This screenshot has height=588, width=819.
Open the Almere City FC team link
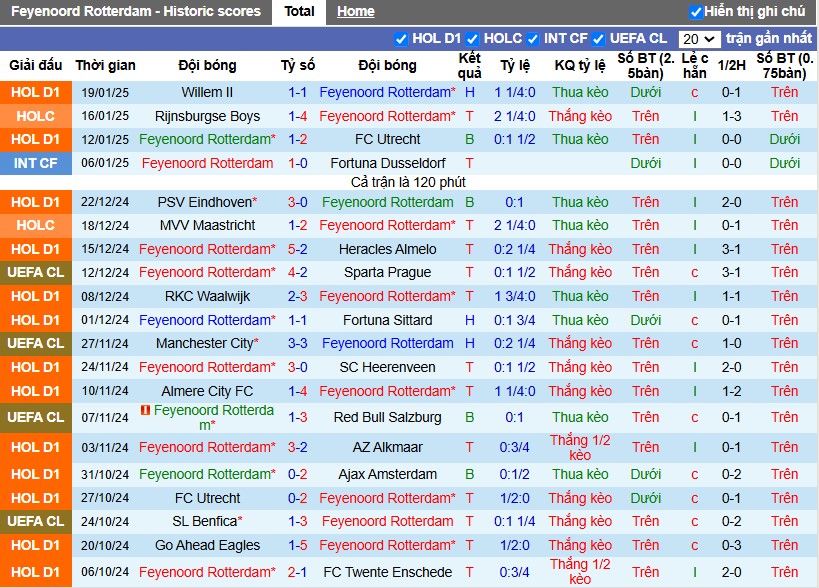point(207,391)
